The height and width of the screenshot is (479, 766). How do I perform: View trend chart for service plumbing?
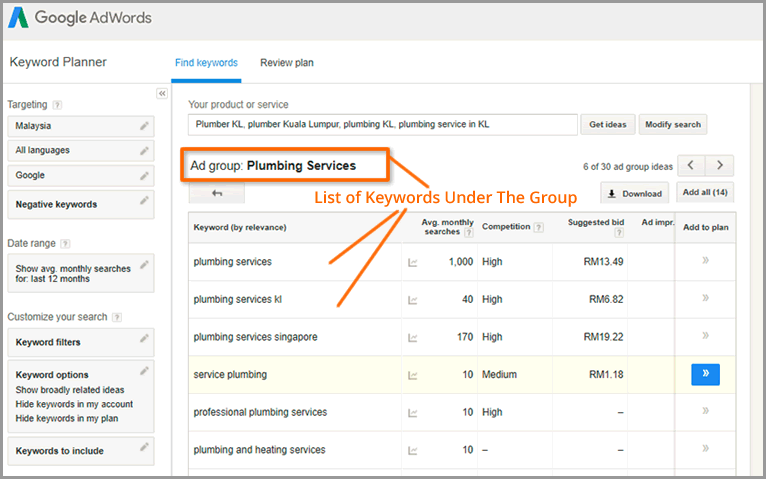[413, 375]
